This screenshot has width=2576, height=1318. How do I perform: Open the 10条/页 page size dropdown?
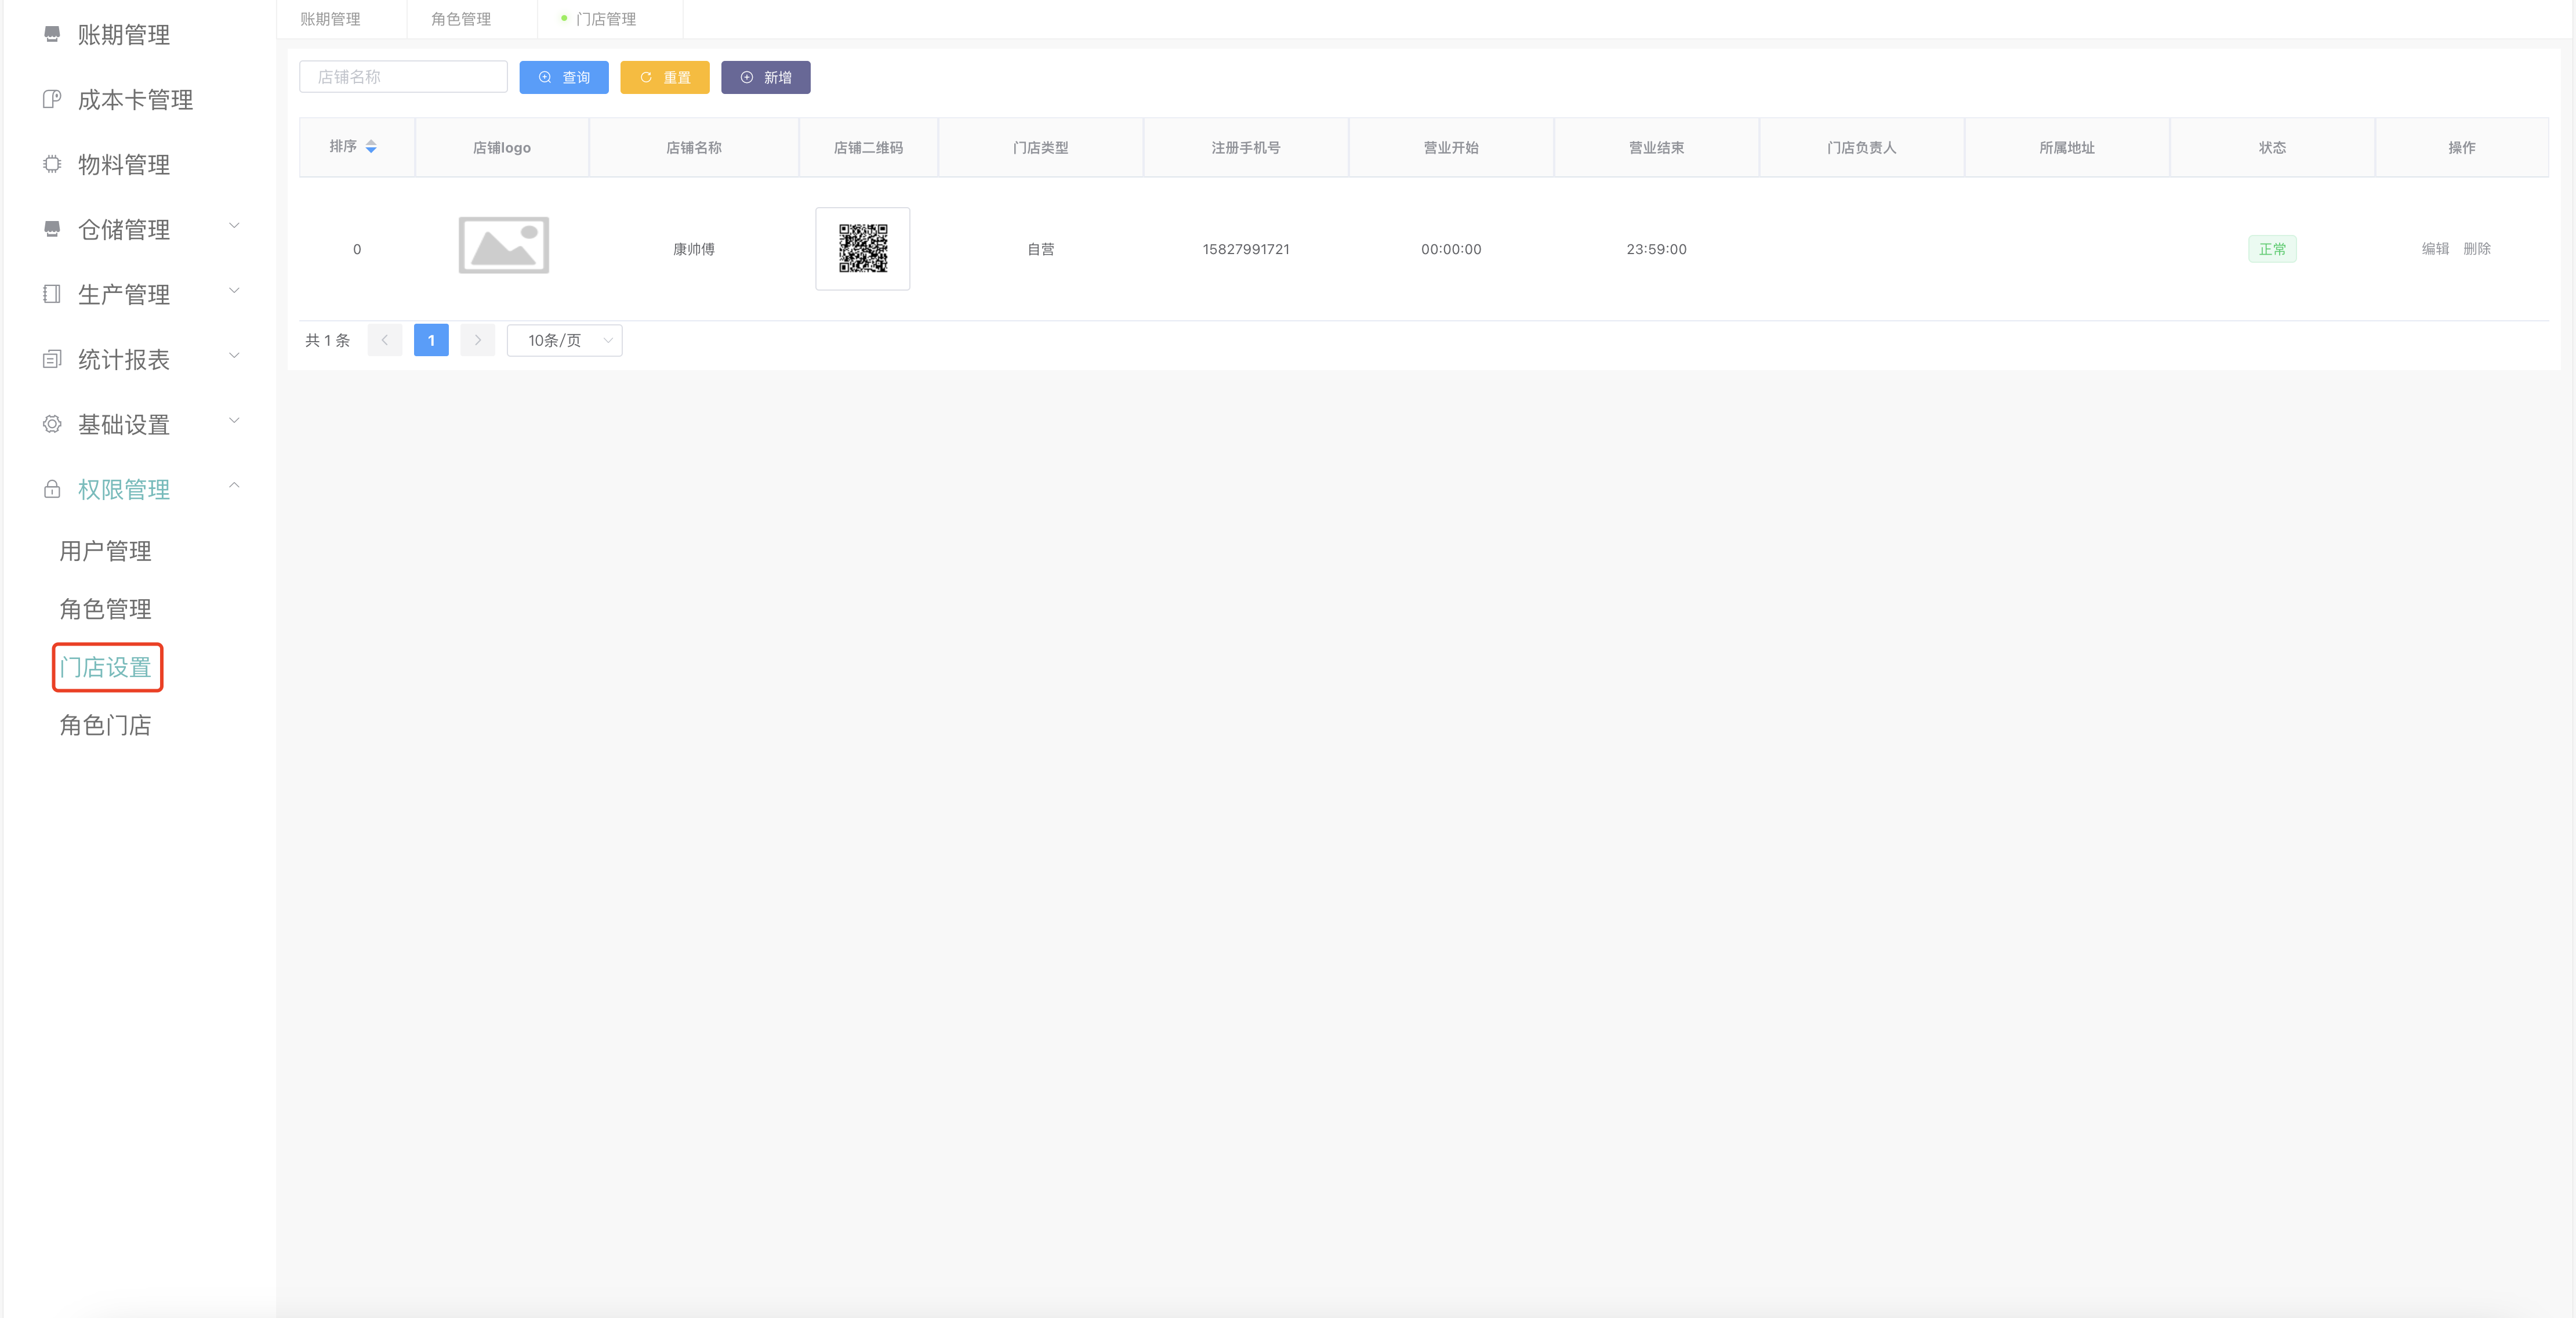(x=564, y=340)
